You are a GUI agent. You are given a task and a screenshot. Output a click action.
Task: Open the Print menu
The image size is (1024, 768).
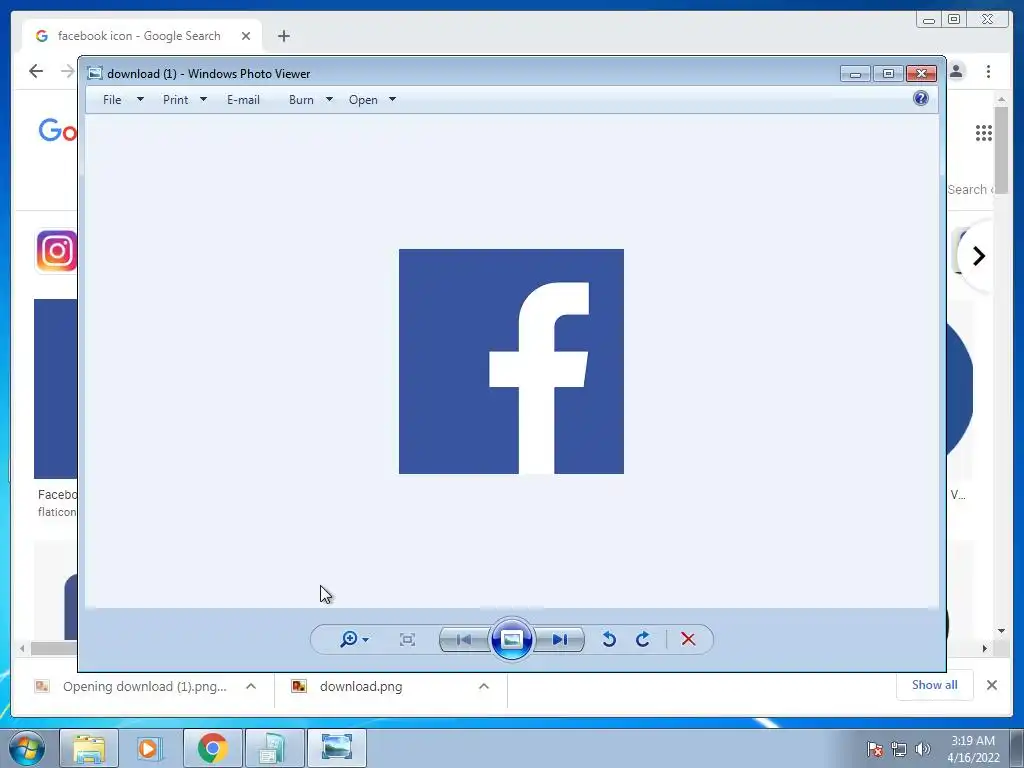point(175,100)
